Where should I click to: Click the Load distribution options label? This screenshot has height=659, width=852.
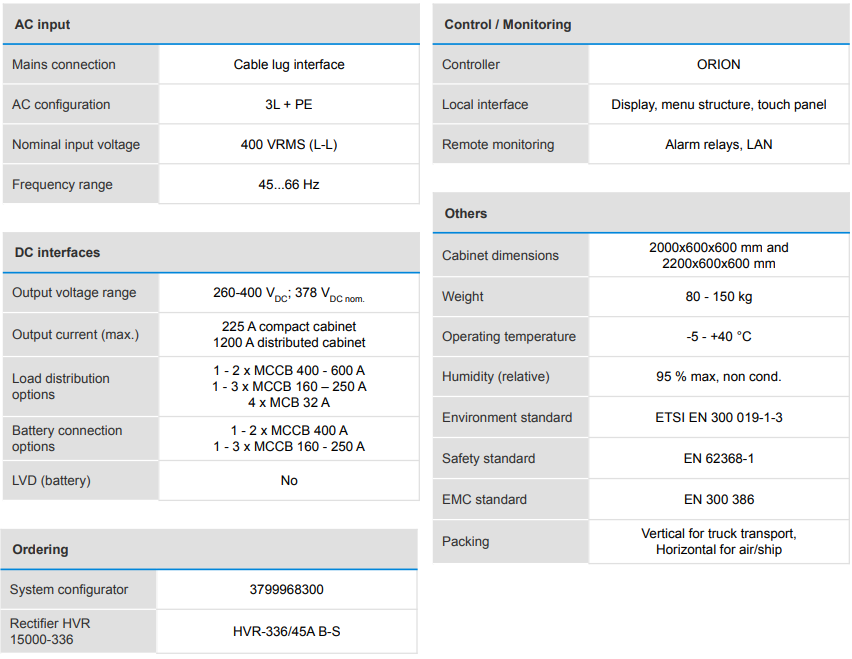(x=61, y=386)
